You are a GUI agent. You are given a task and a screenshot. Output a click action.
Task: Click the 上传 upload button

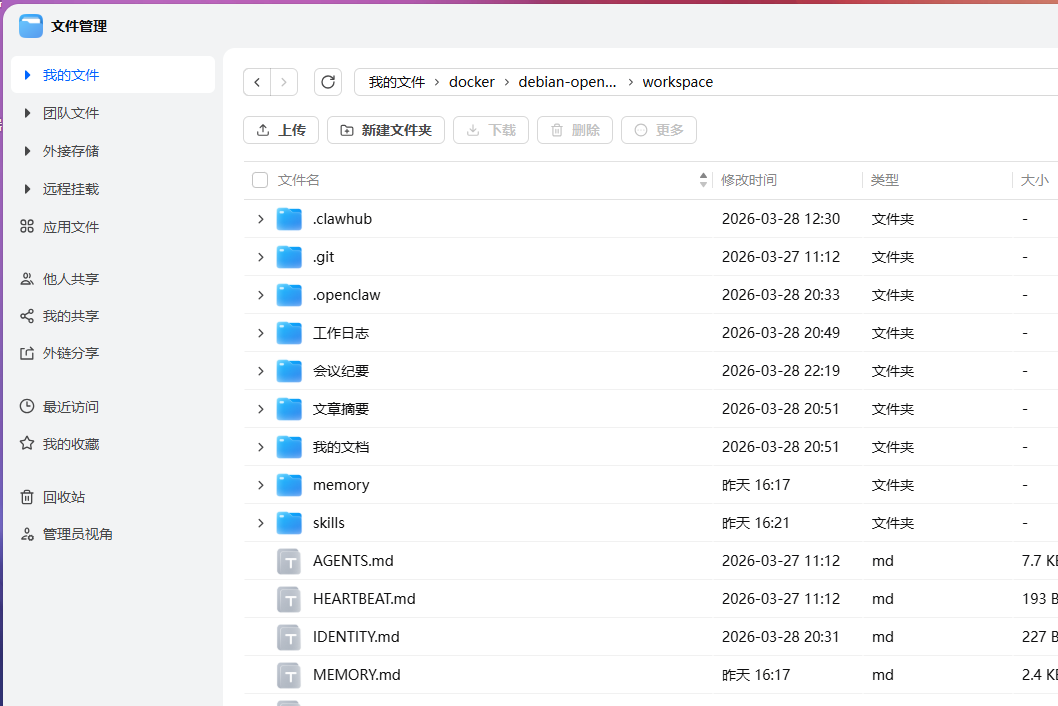[x=281, y=130]
